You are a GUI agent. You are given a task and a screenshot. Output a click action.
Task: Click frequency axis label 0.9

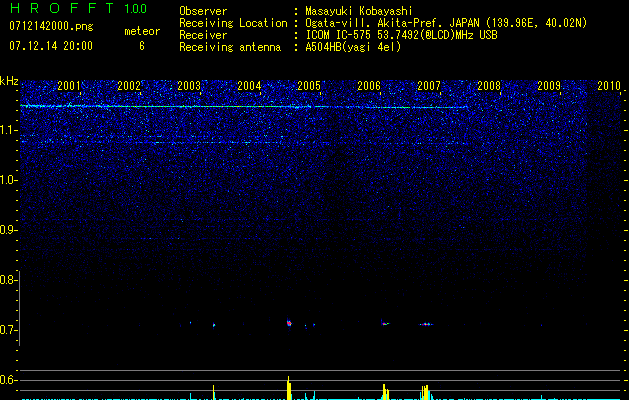click(8, 230)
